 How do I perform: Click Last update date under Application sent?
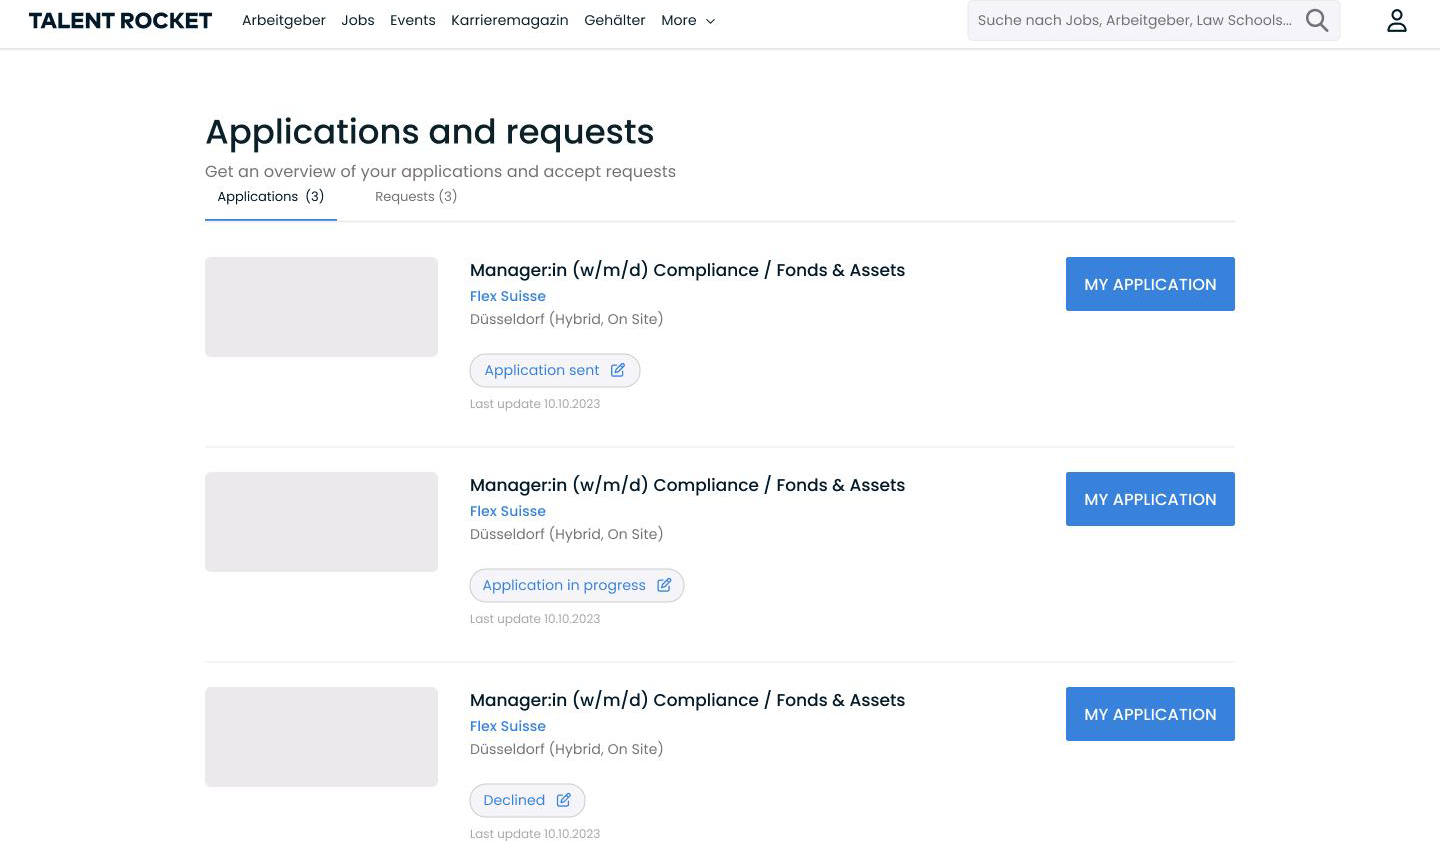pyautogui.click(x=535, y=404)
